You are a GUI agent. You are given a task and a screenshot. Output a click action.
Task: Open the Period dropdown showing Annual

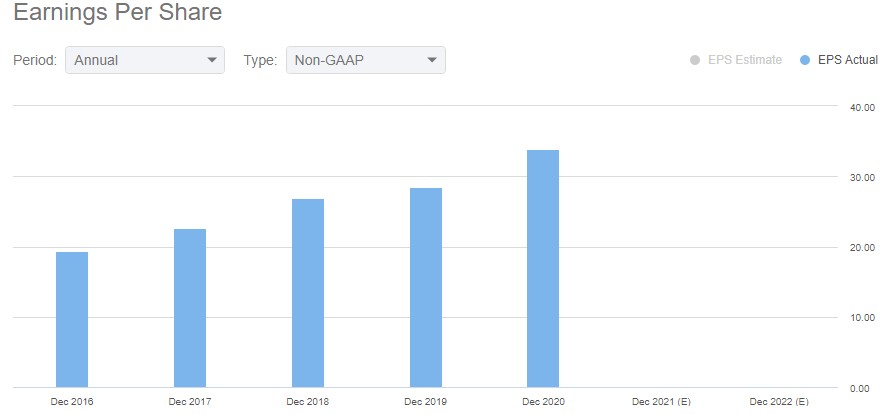145,60
